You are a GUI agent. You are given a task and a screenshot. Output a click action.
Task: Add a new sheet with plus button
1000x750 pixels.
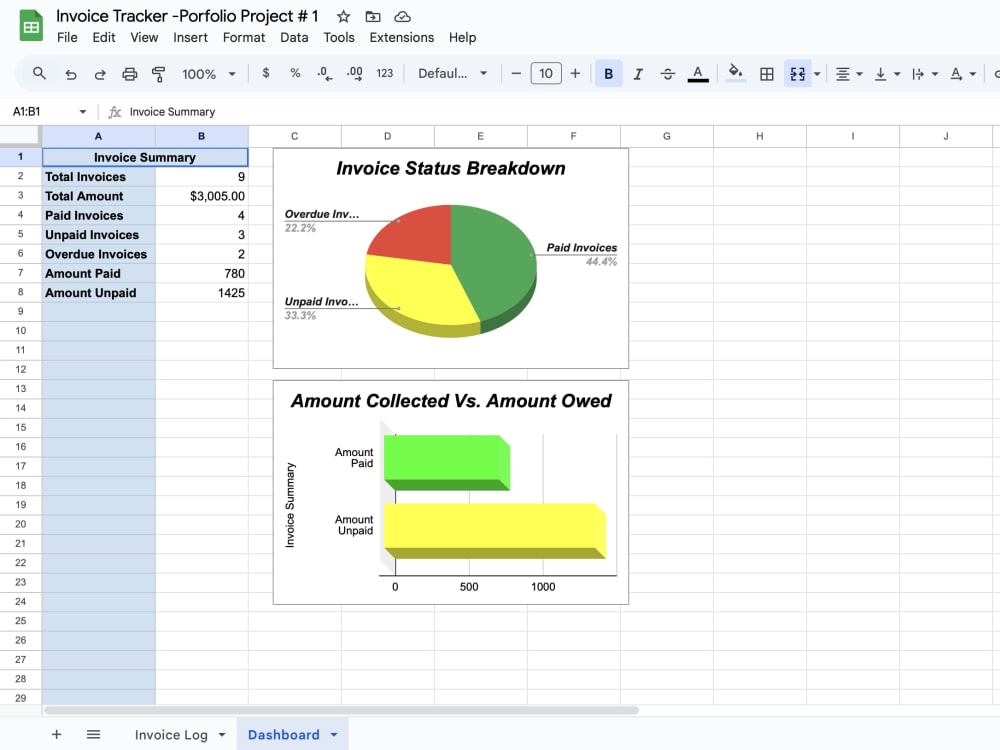point(57,735)
